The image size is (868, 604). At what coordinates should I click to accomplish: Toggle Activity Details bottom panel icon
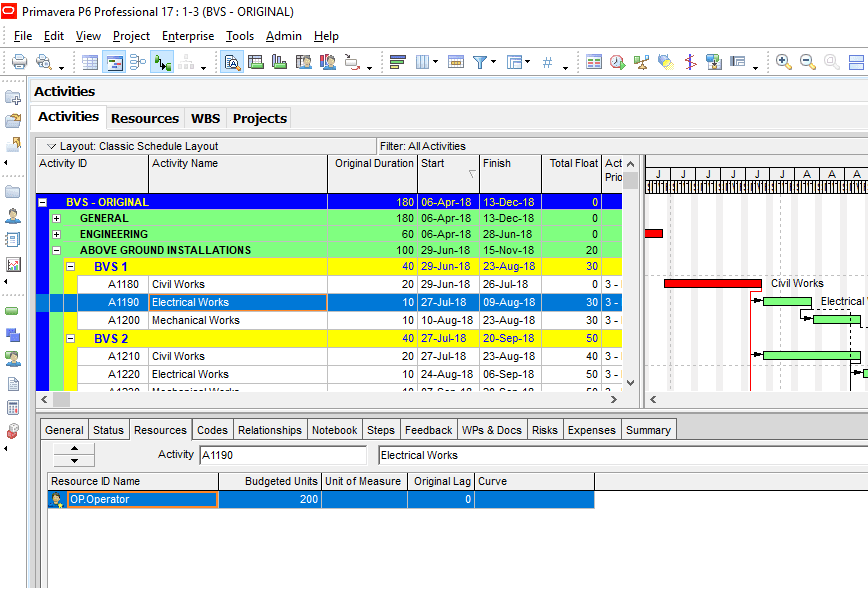[x=232, y=62]
